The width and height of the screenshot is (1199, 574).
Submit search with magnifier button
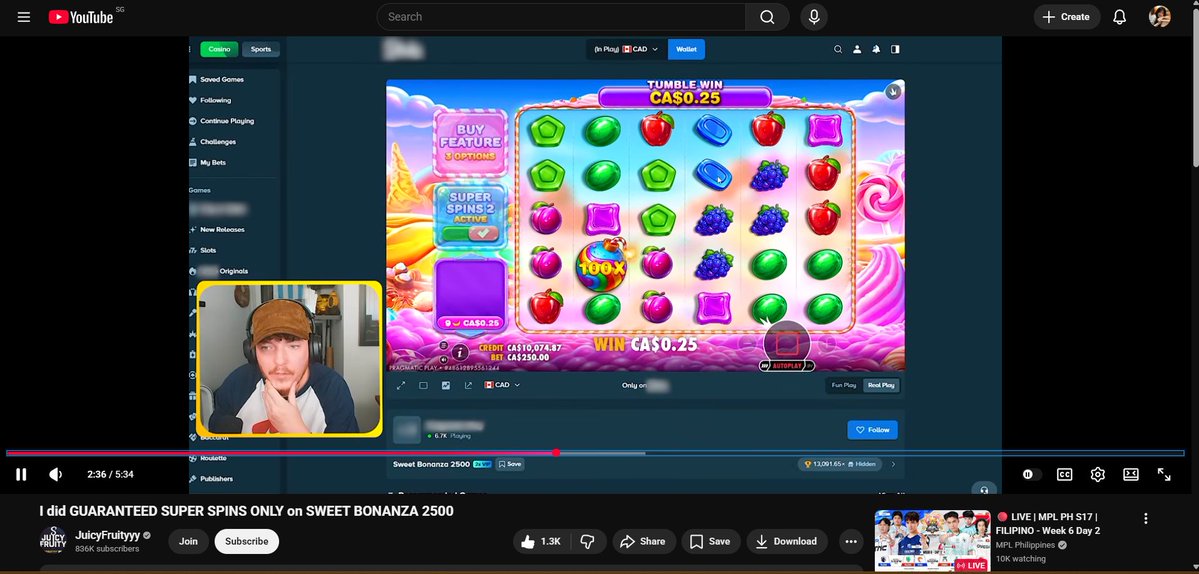coord(768,17)
